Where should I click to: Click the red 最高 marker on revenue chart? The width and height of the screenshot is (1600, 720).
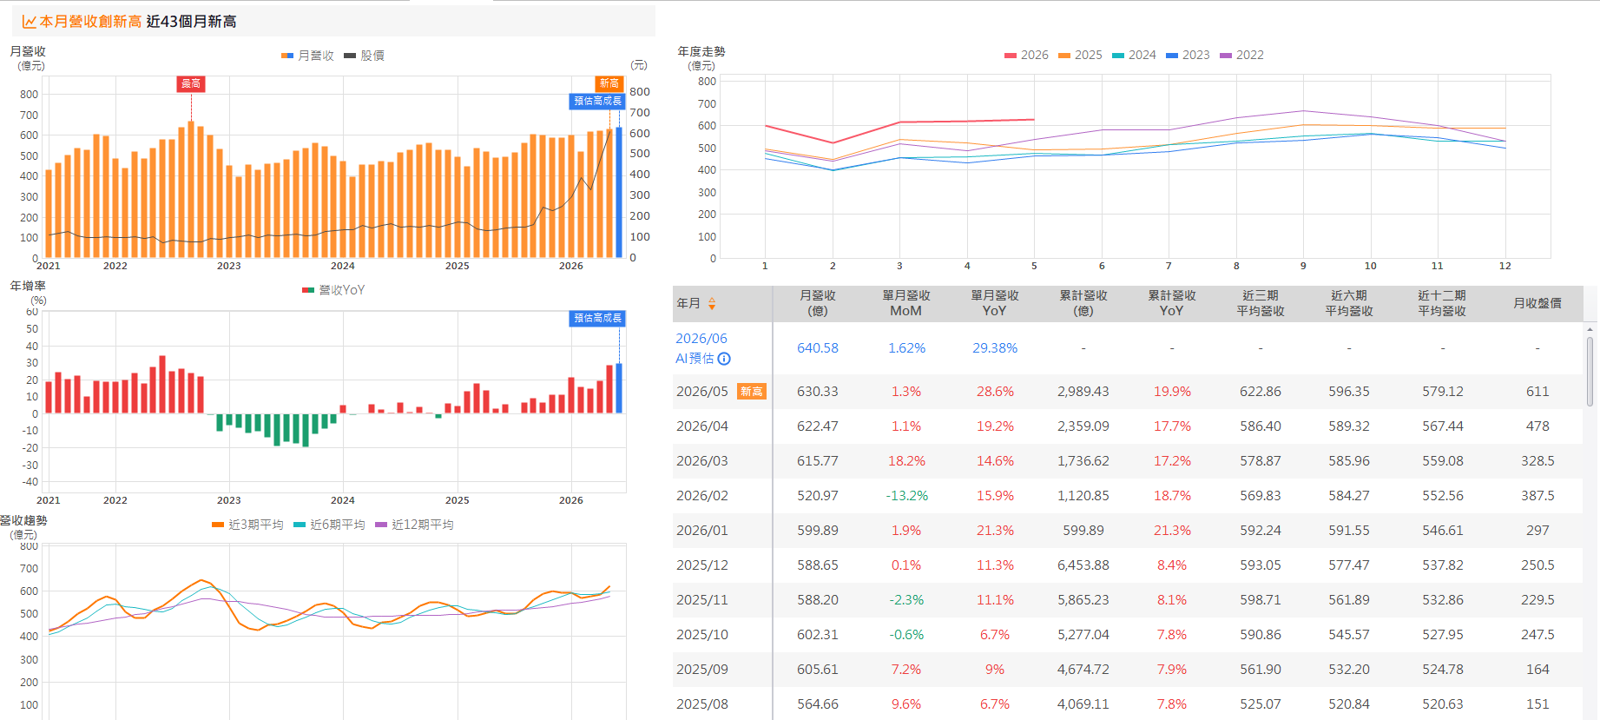(191, 84)
